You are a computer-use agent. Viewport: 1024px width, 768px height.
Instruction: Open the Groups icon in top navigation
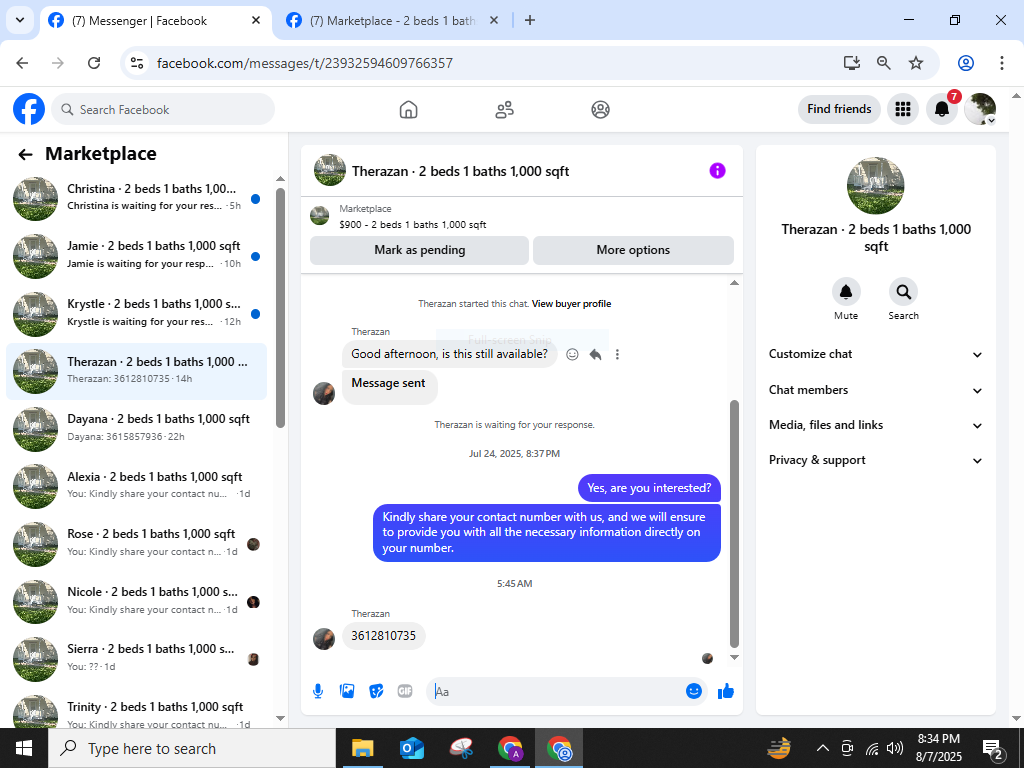tap(600, 109)
